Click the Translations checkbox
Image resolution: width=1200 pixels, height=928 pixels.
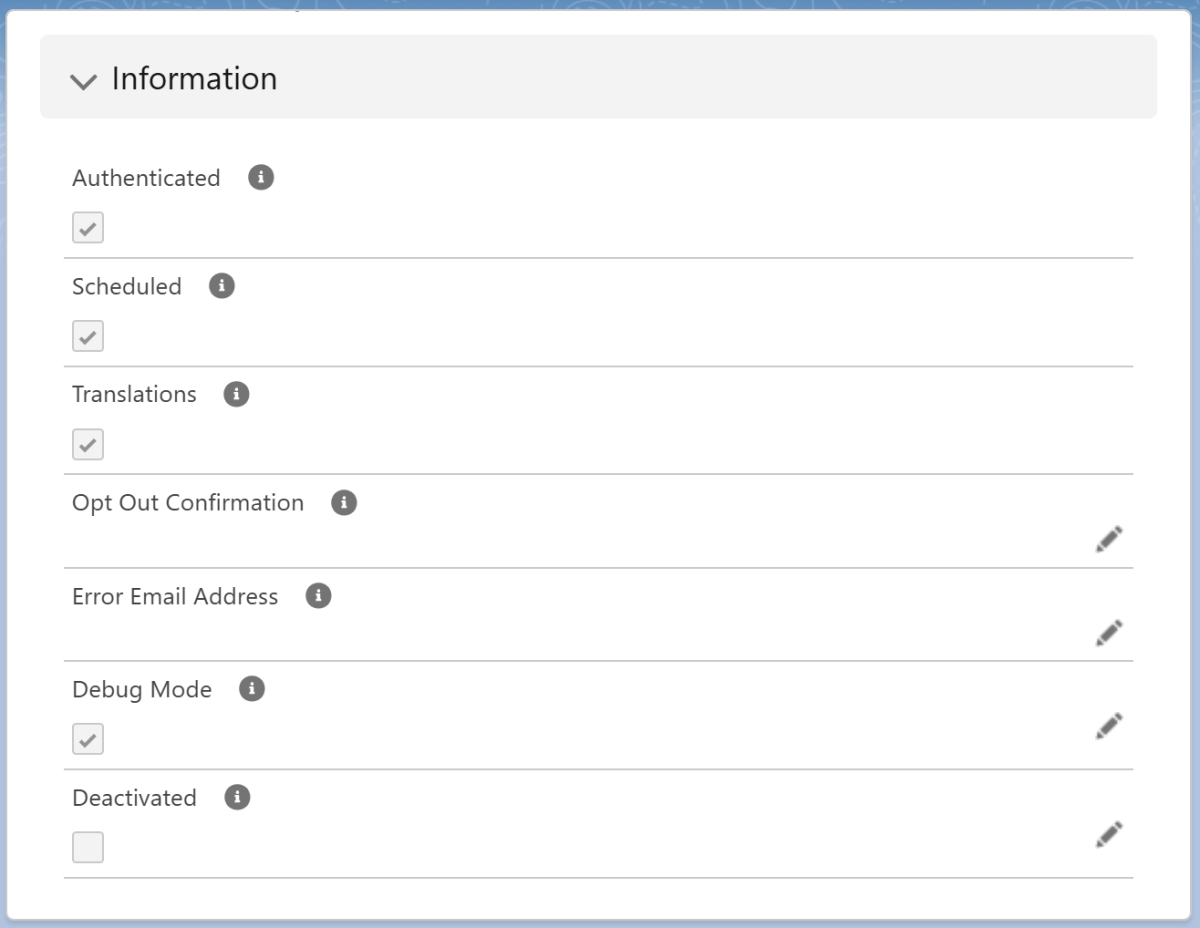click(x=88, y=444)
